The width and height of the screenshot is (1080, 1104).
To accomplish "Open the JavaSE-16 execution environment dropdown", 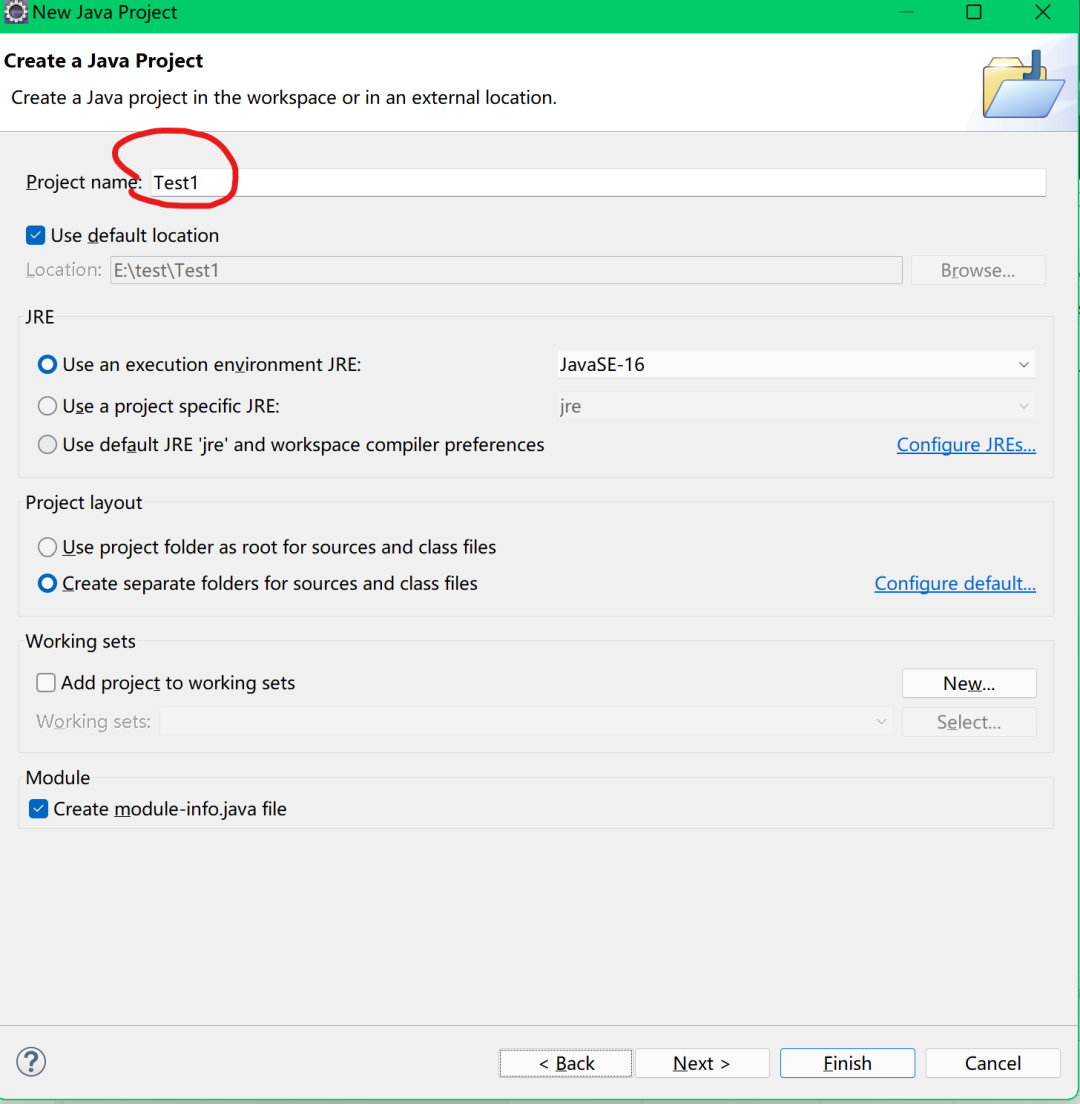I will point(796,365).
